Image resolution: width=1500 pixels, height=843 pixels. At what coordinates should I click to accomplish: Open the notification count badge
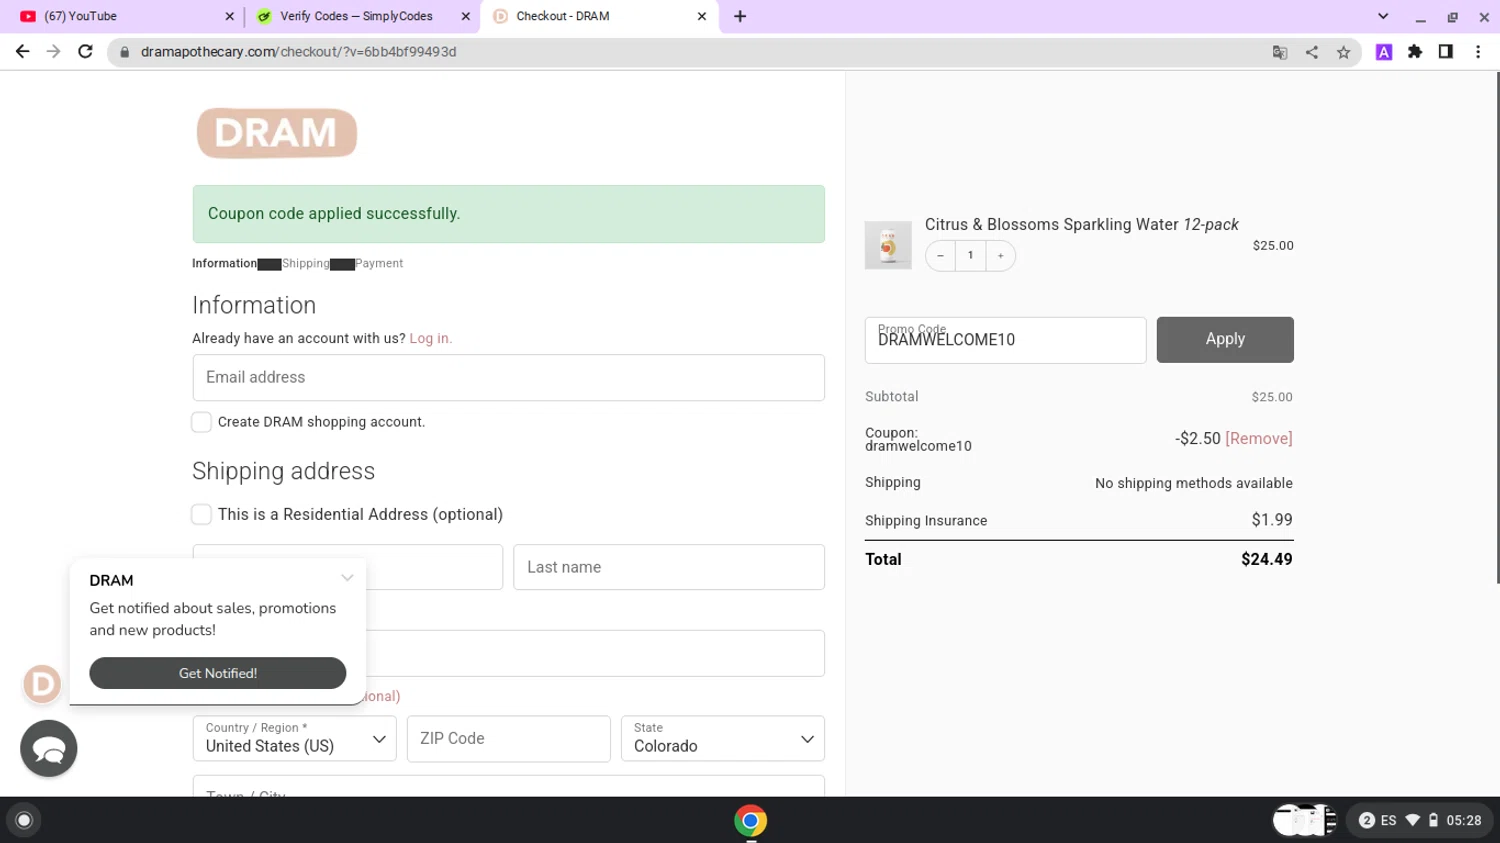point(1366,821)
